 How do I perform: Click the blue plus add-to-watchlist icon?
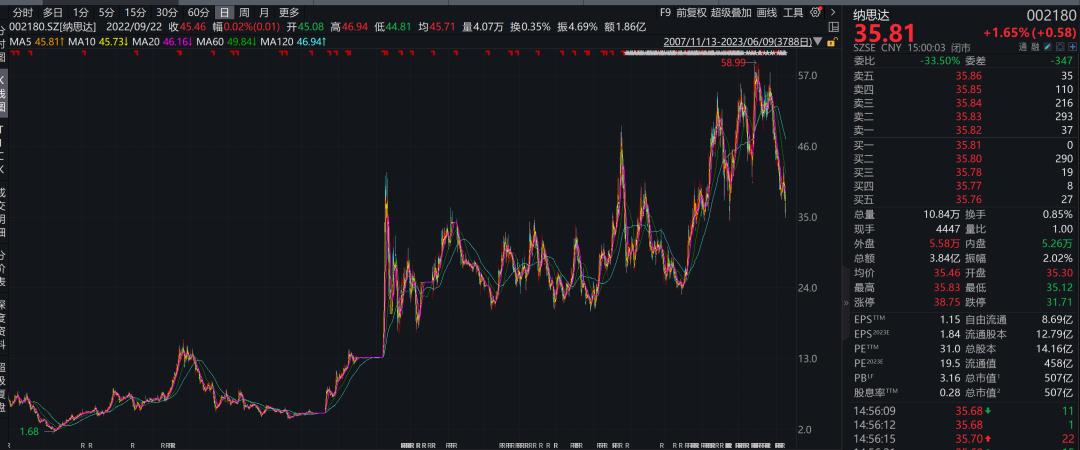coord(1072,47)
